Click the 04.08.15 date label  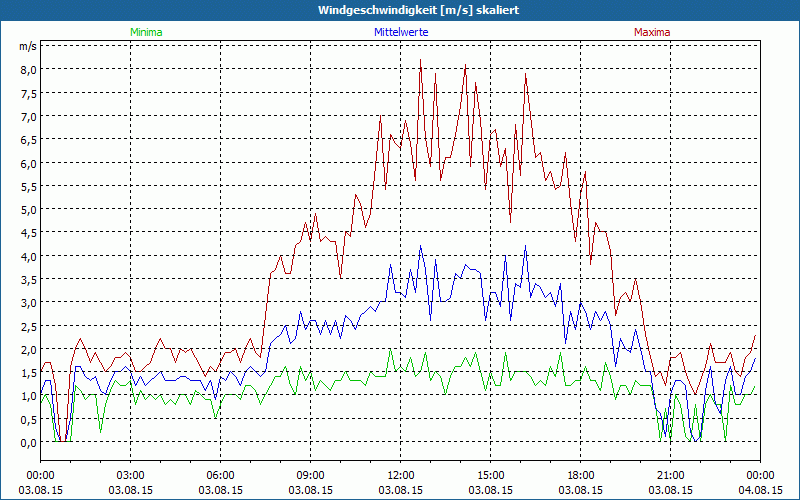(760, 490)
